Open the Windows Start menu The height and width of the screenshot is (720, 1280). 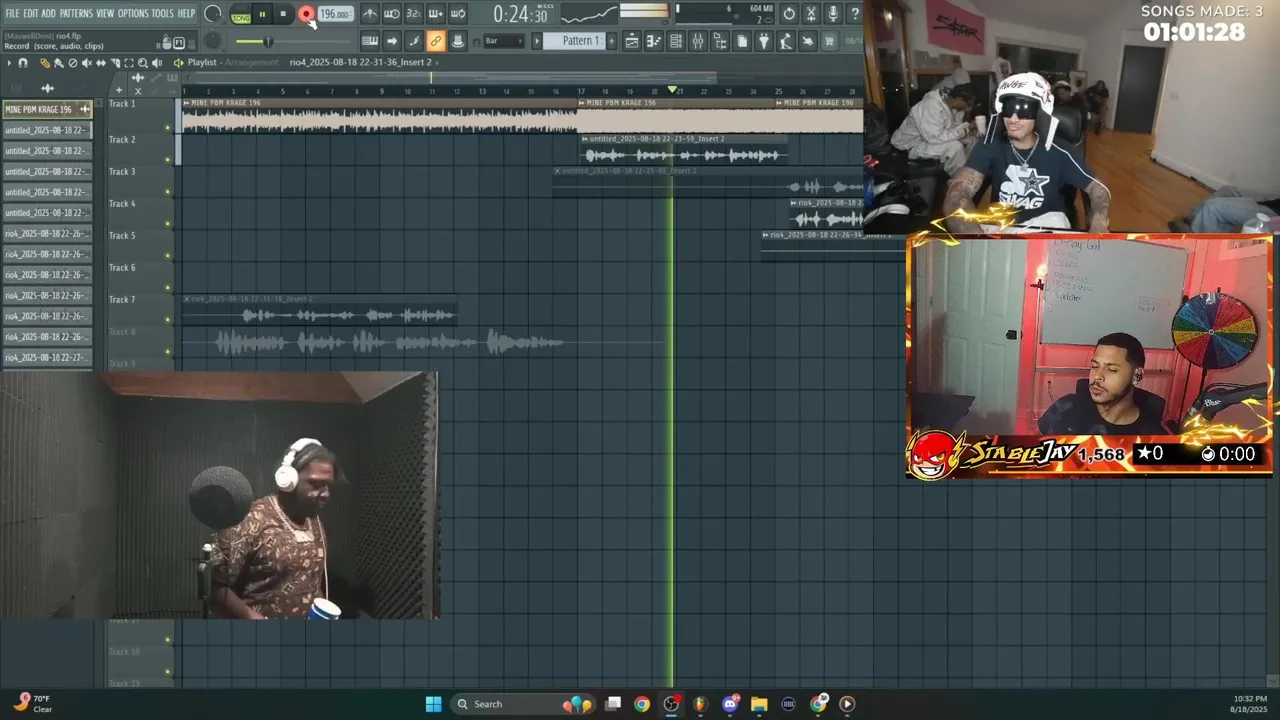(x=433, y=704)
